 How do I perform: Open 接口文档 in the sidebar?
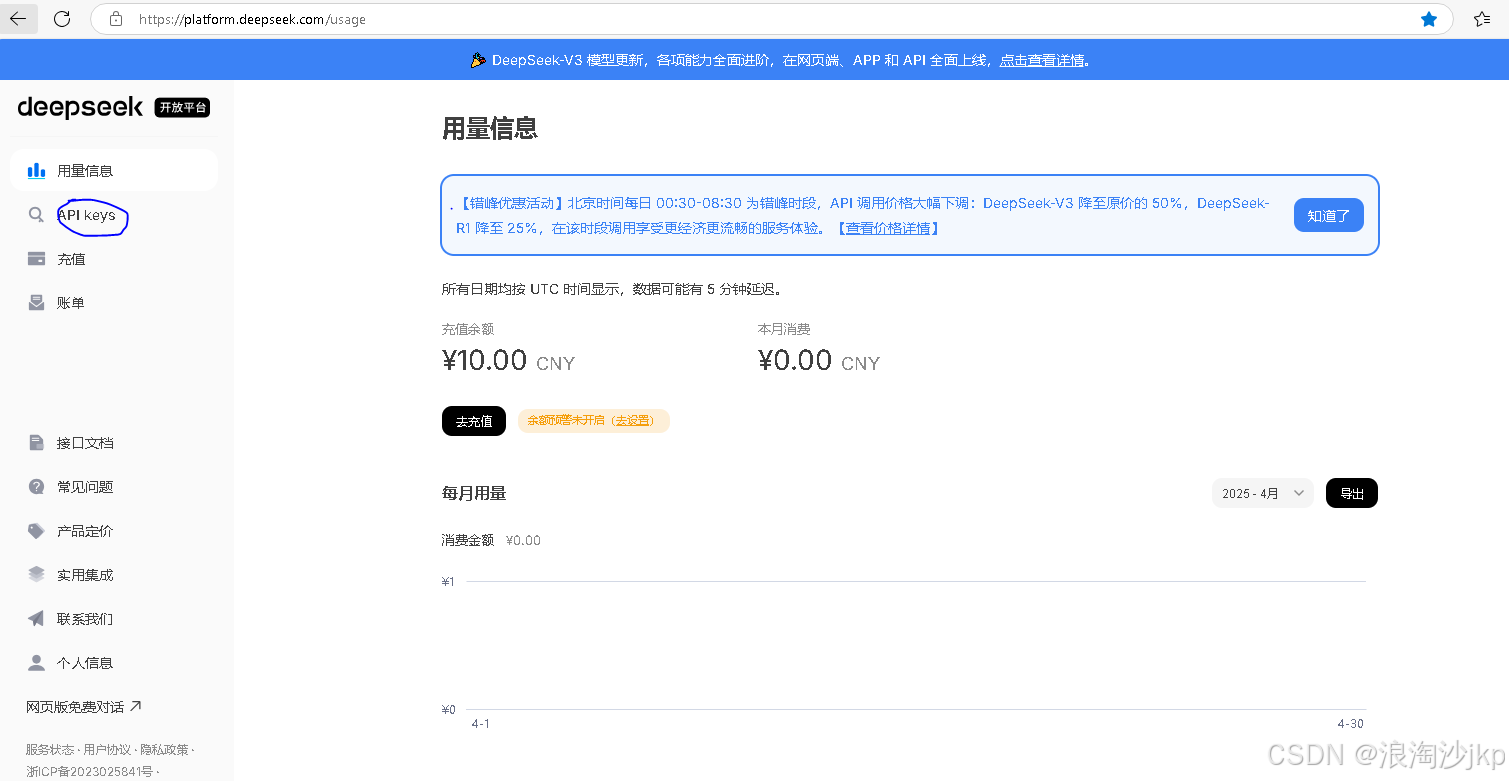pyautogui.click(x=114, y=443)
